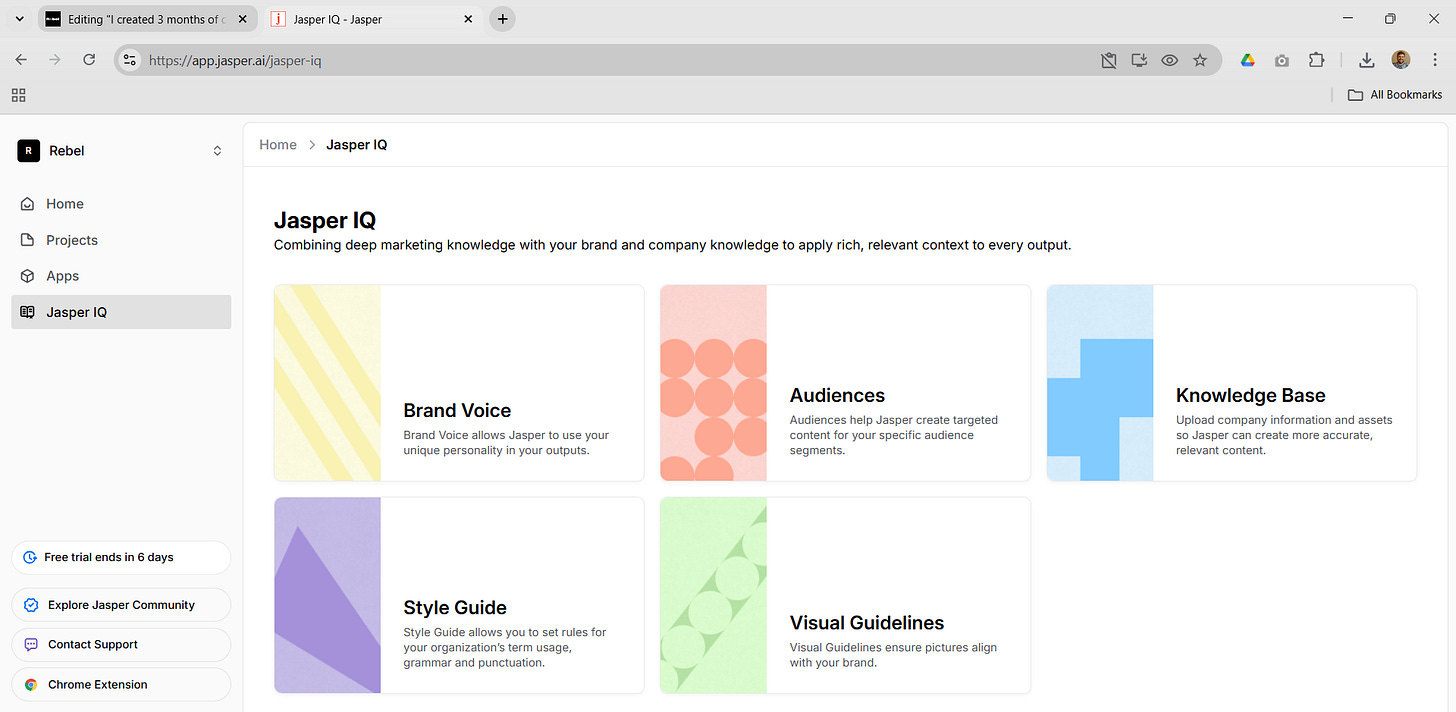The width and height of the screenshot is (1456, 712).
Task: Click the install app icon in address bar
Action: 1139,60
